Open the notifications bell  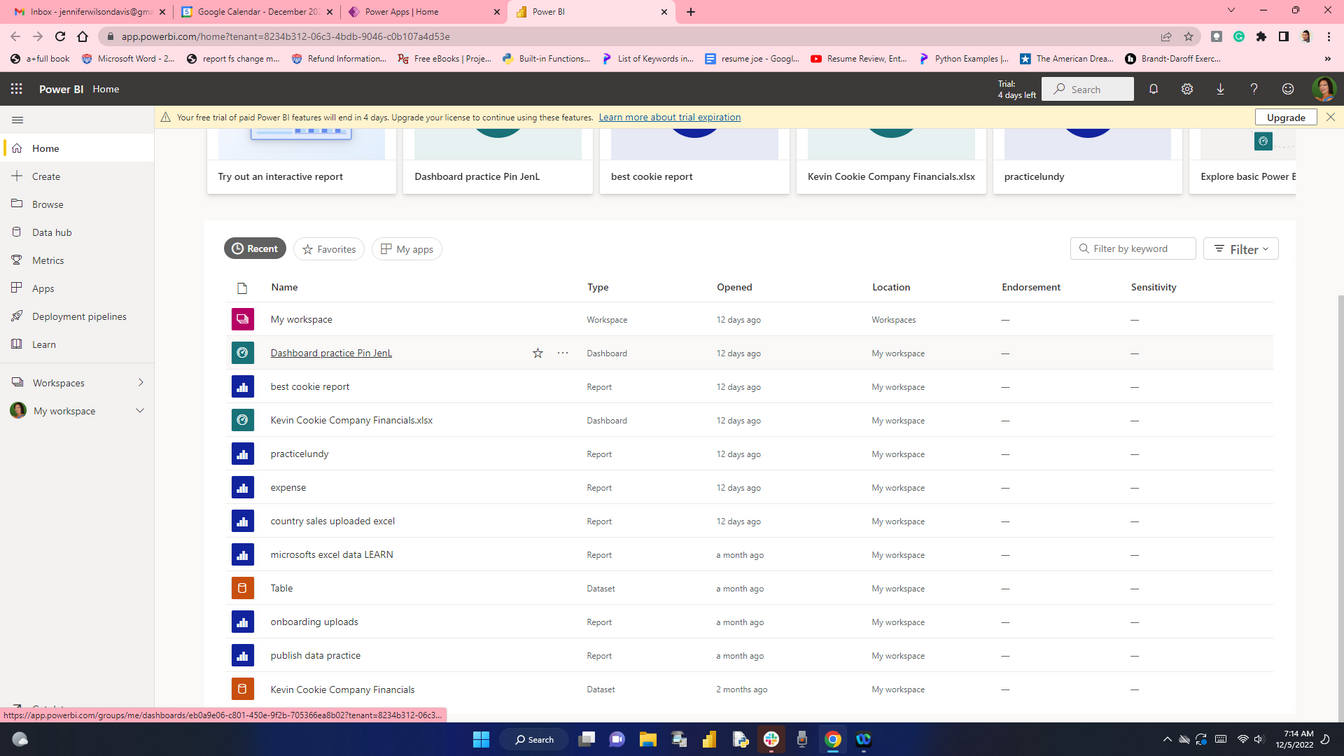[x=1153, y=89]
